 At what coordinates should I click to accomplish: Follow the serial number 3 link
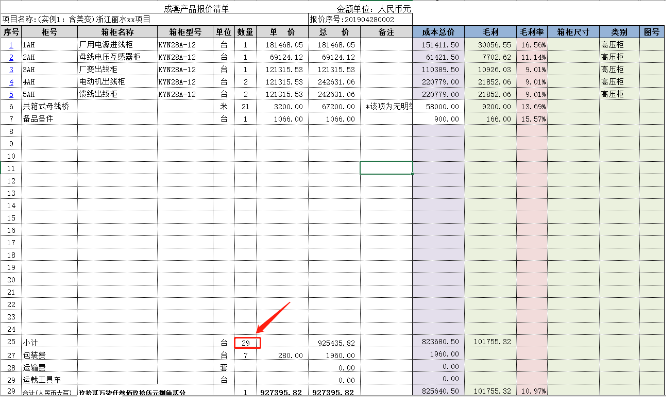point(11,69)
